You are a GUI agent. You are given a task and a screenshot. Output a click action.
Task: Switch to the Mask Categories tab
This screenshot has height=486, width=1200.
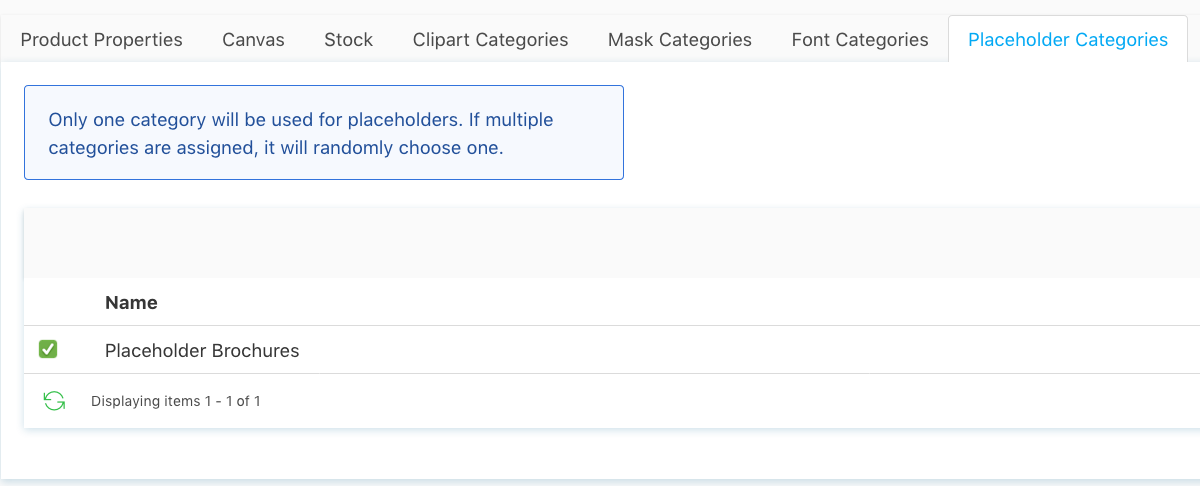tap(680, 40)
